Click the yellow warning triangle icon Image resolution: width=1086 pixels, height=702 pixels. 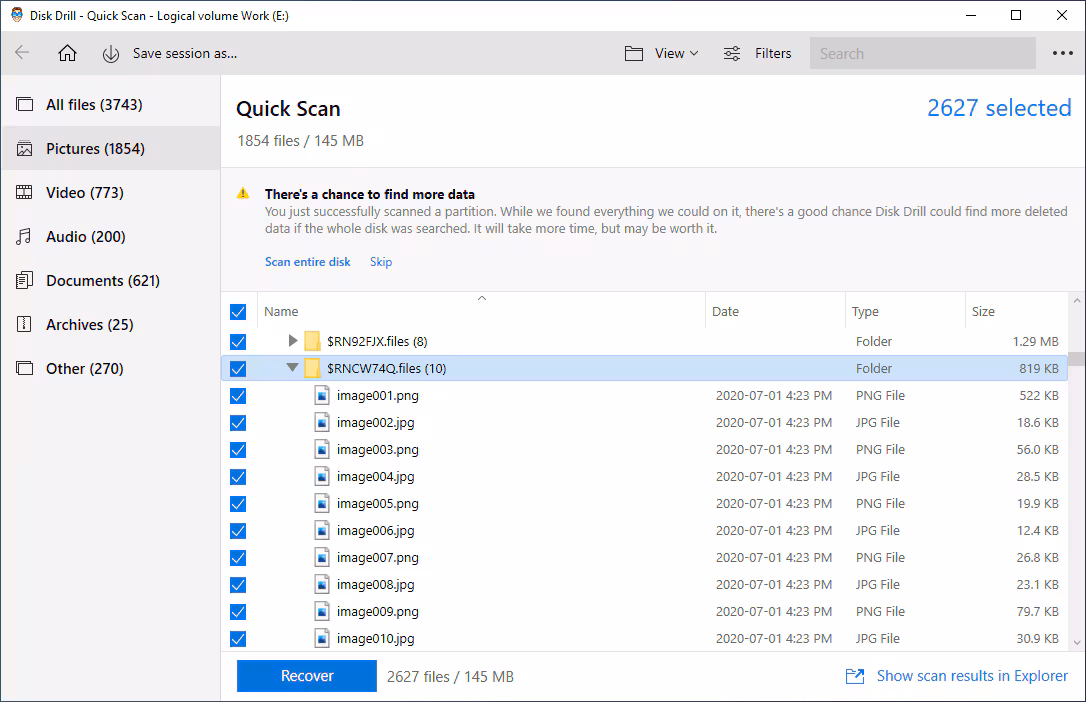pos(242,193)
